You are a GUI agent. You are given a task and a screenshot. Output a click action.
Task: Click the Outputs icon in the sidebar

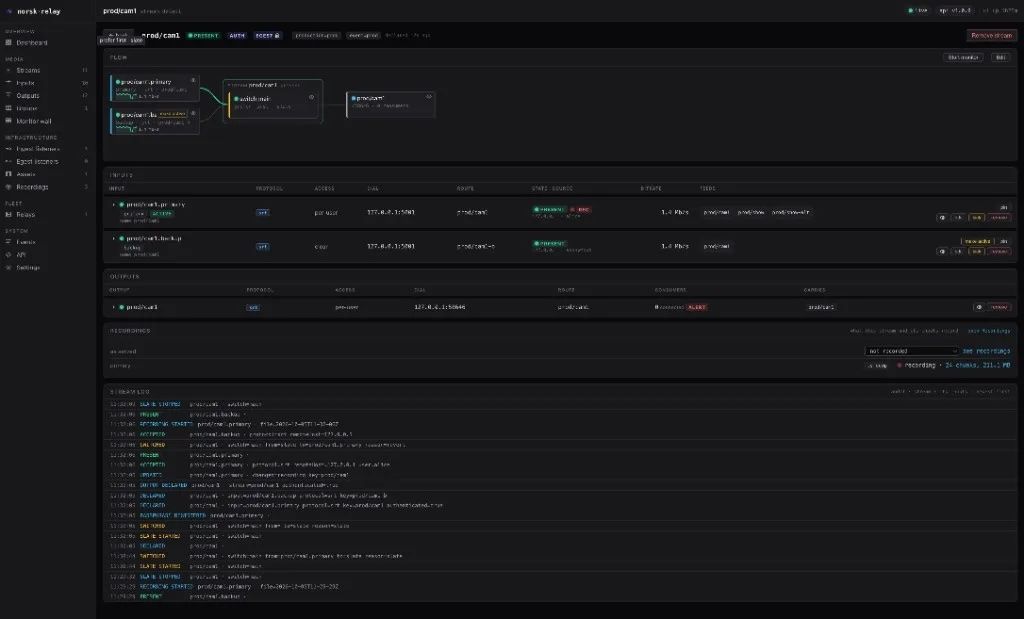[8, 95]
